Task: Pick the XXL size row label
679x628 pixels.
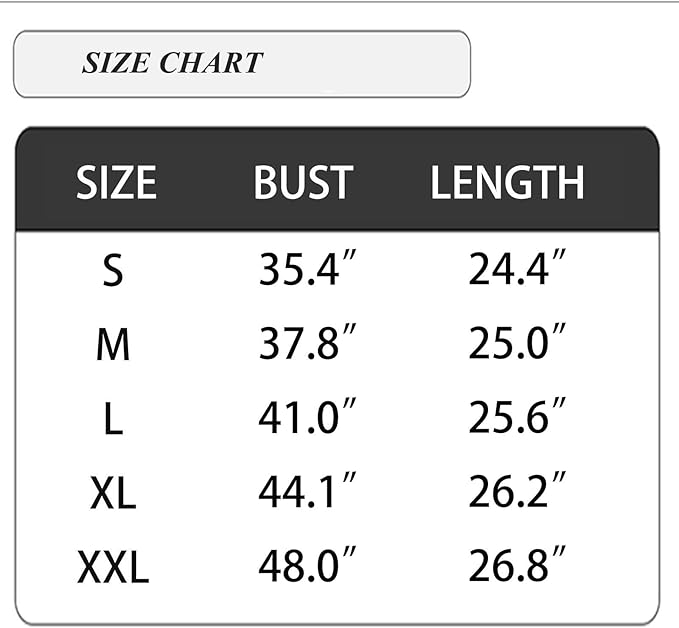Action: (x=113, y=567)
